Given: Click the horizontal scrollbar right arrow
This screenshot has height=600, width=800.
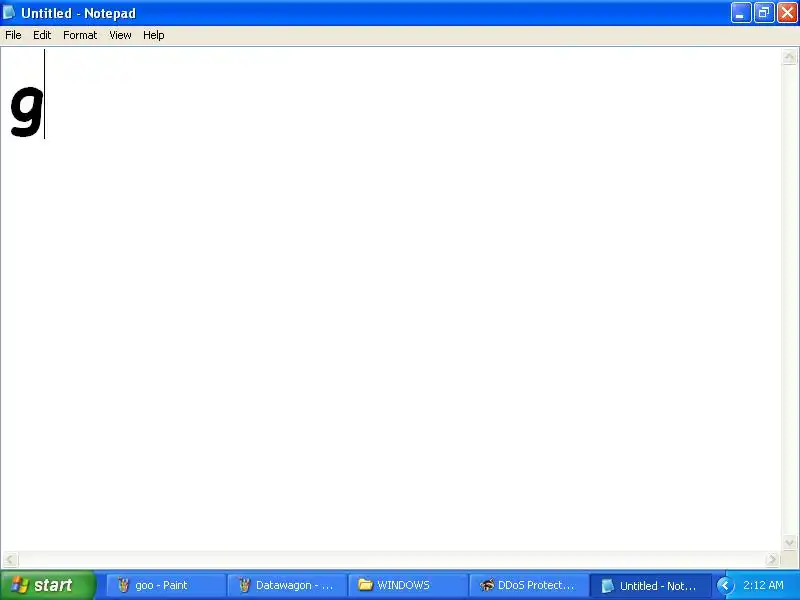Looking at the screenshot, I should pyautogui.click(x=772, y=559).
